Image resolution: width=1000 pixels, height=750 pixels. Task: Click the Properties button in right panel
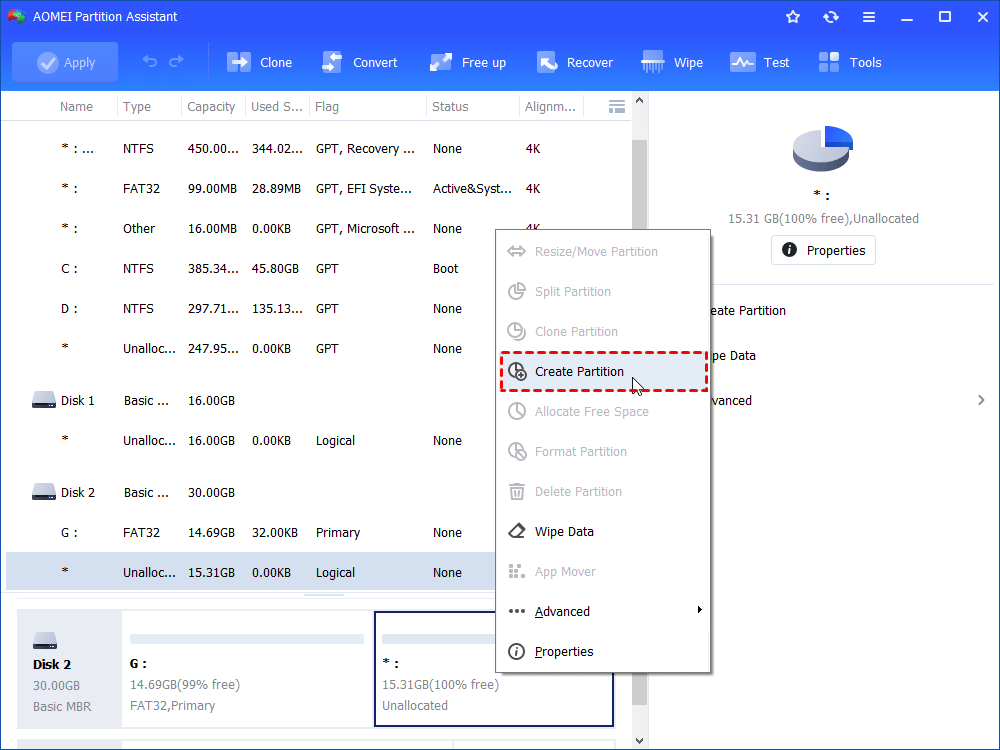tap(823, 250)
